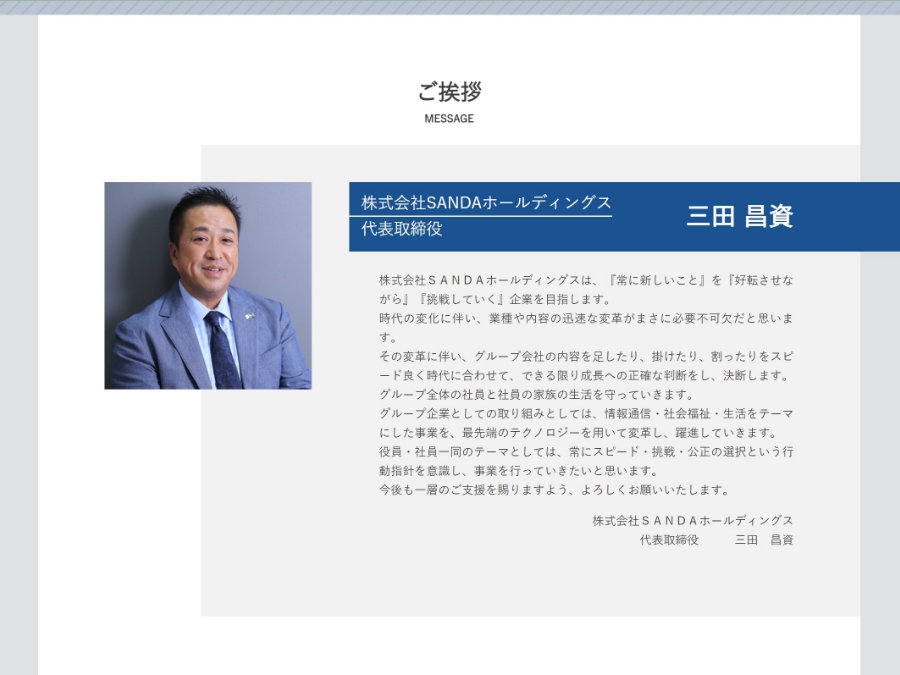Screen dimensions: 900x675
Task: Click the line starting グループ企業としての取り組み
Action: point(586,413)
